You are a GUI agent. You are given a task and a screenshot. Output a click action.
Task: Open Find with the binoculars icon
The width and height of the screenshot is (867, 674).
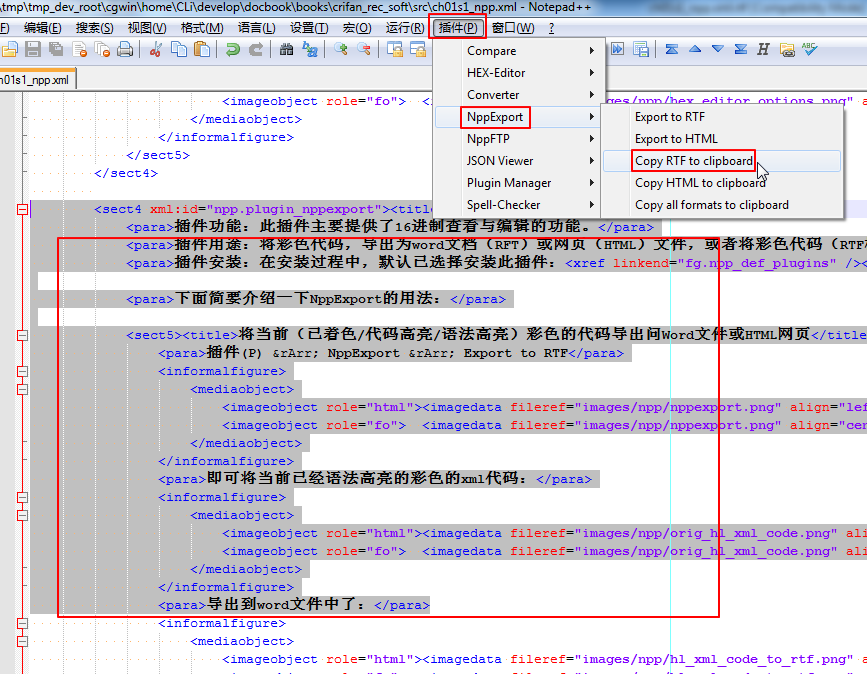click(x=287, y=49)
